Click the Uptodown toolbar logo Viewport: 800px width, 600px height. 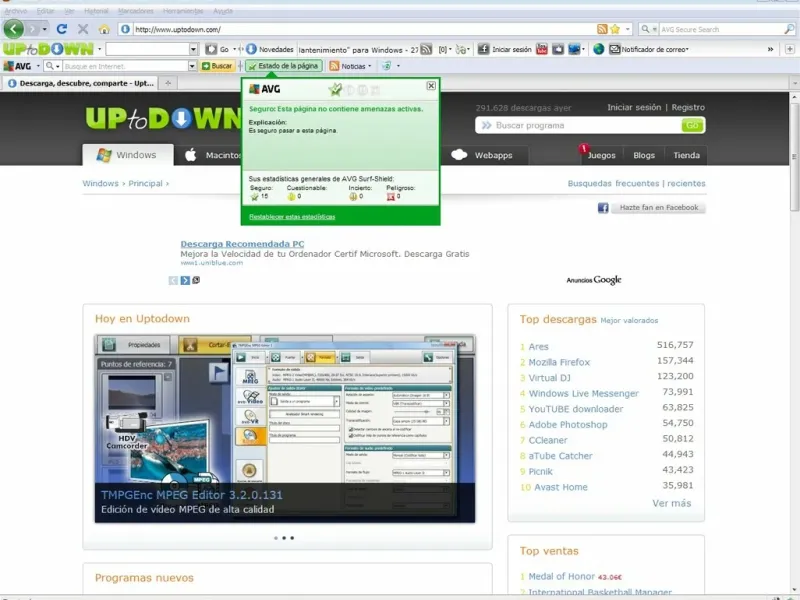48,49
